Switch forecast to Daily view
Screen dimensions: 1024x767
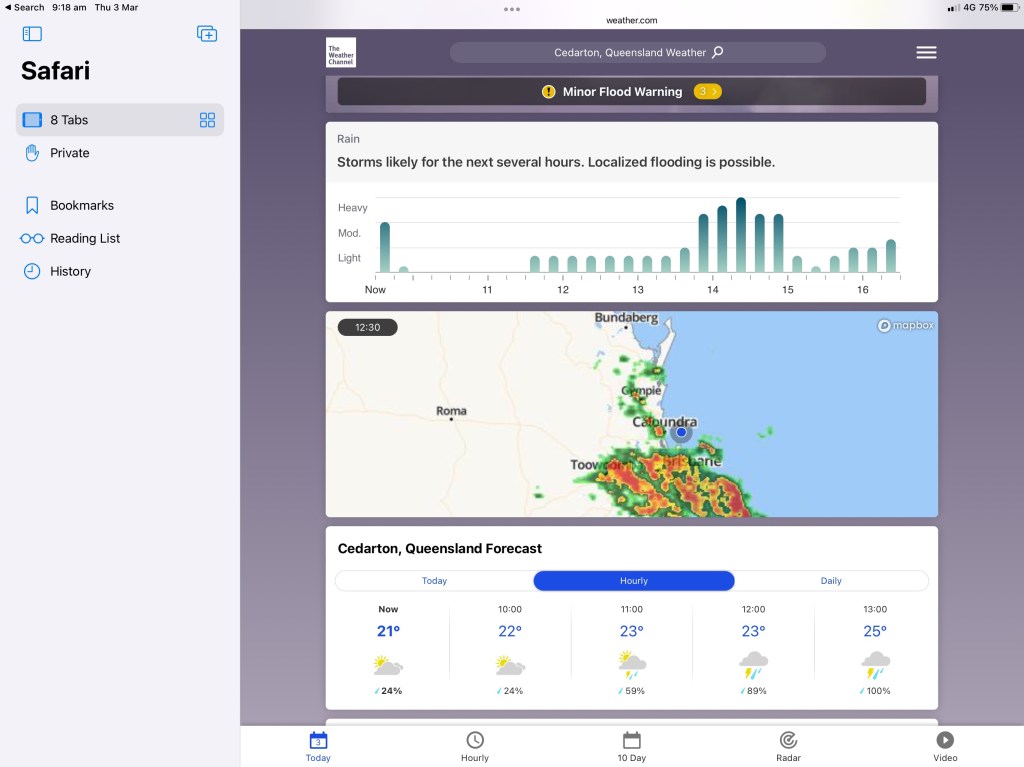tap(831, 581)
